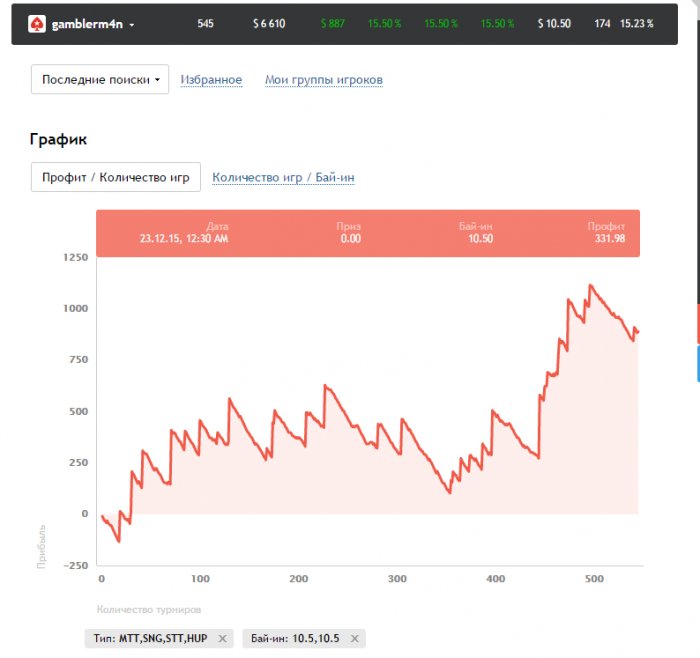This screenshot has width=700, height=658.
Task: Click the PokerStars spade icon
Action: (x=37, y=23)
